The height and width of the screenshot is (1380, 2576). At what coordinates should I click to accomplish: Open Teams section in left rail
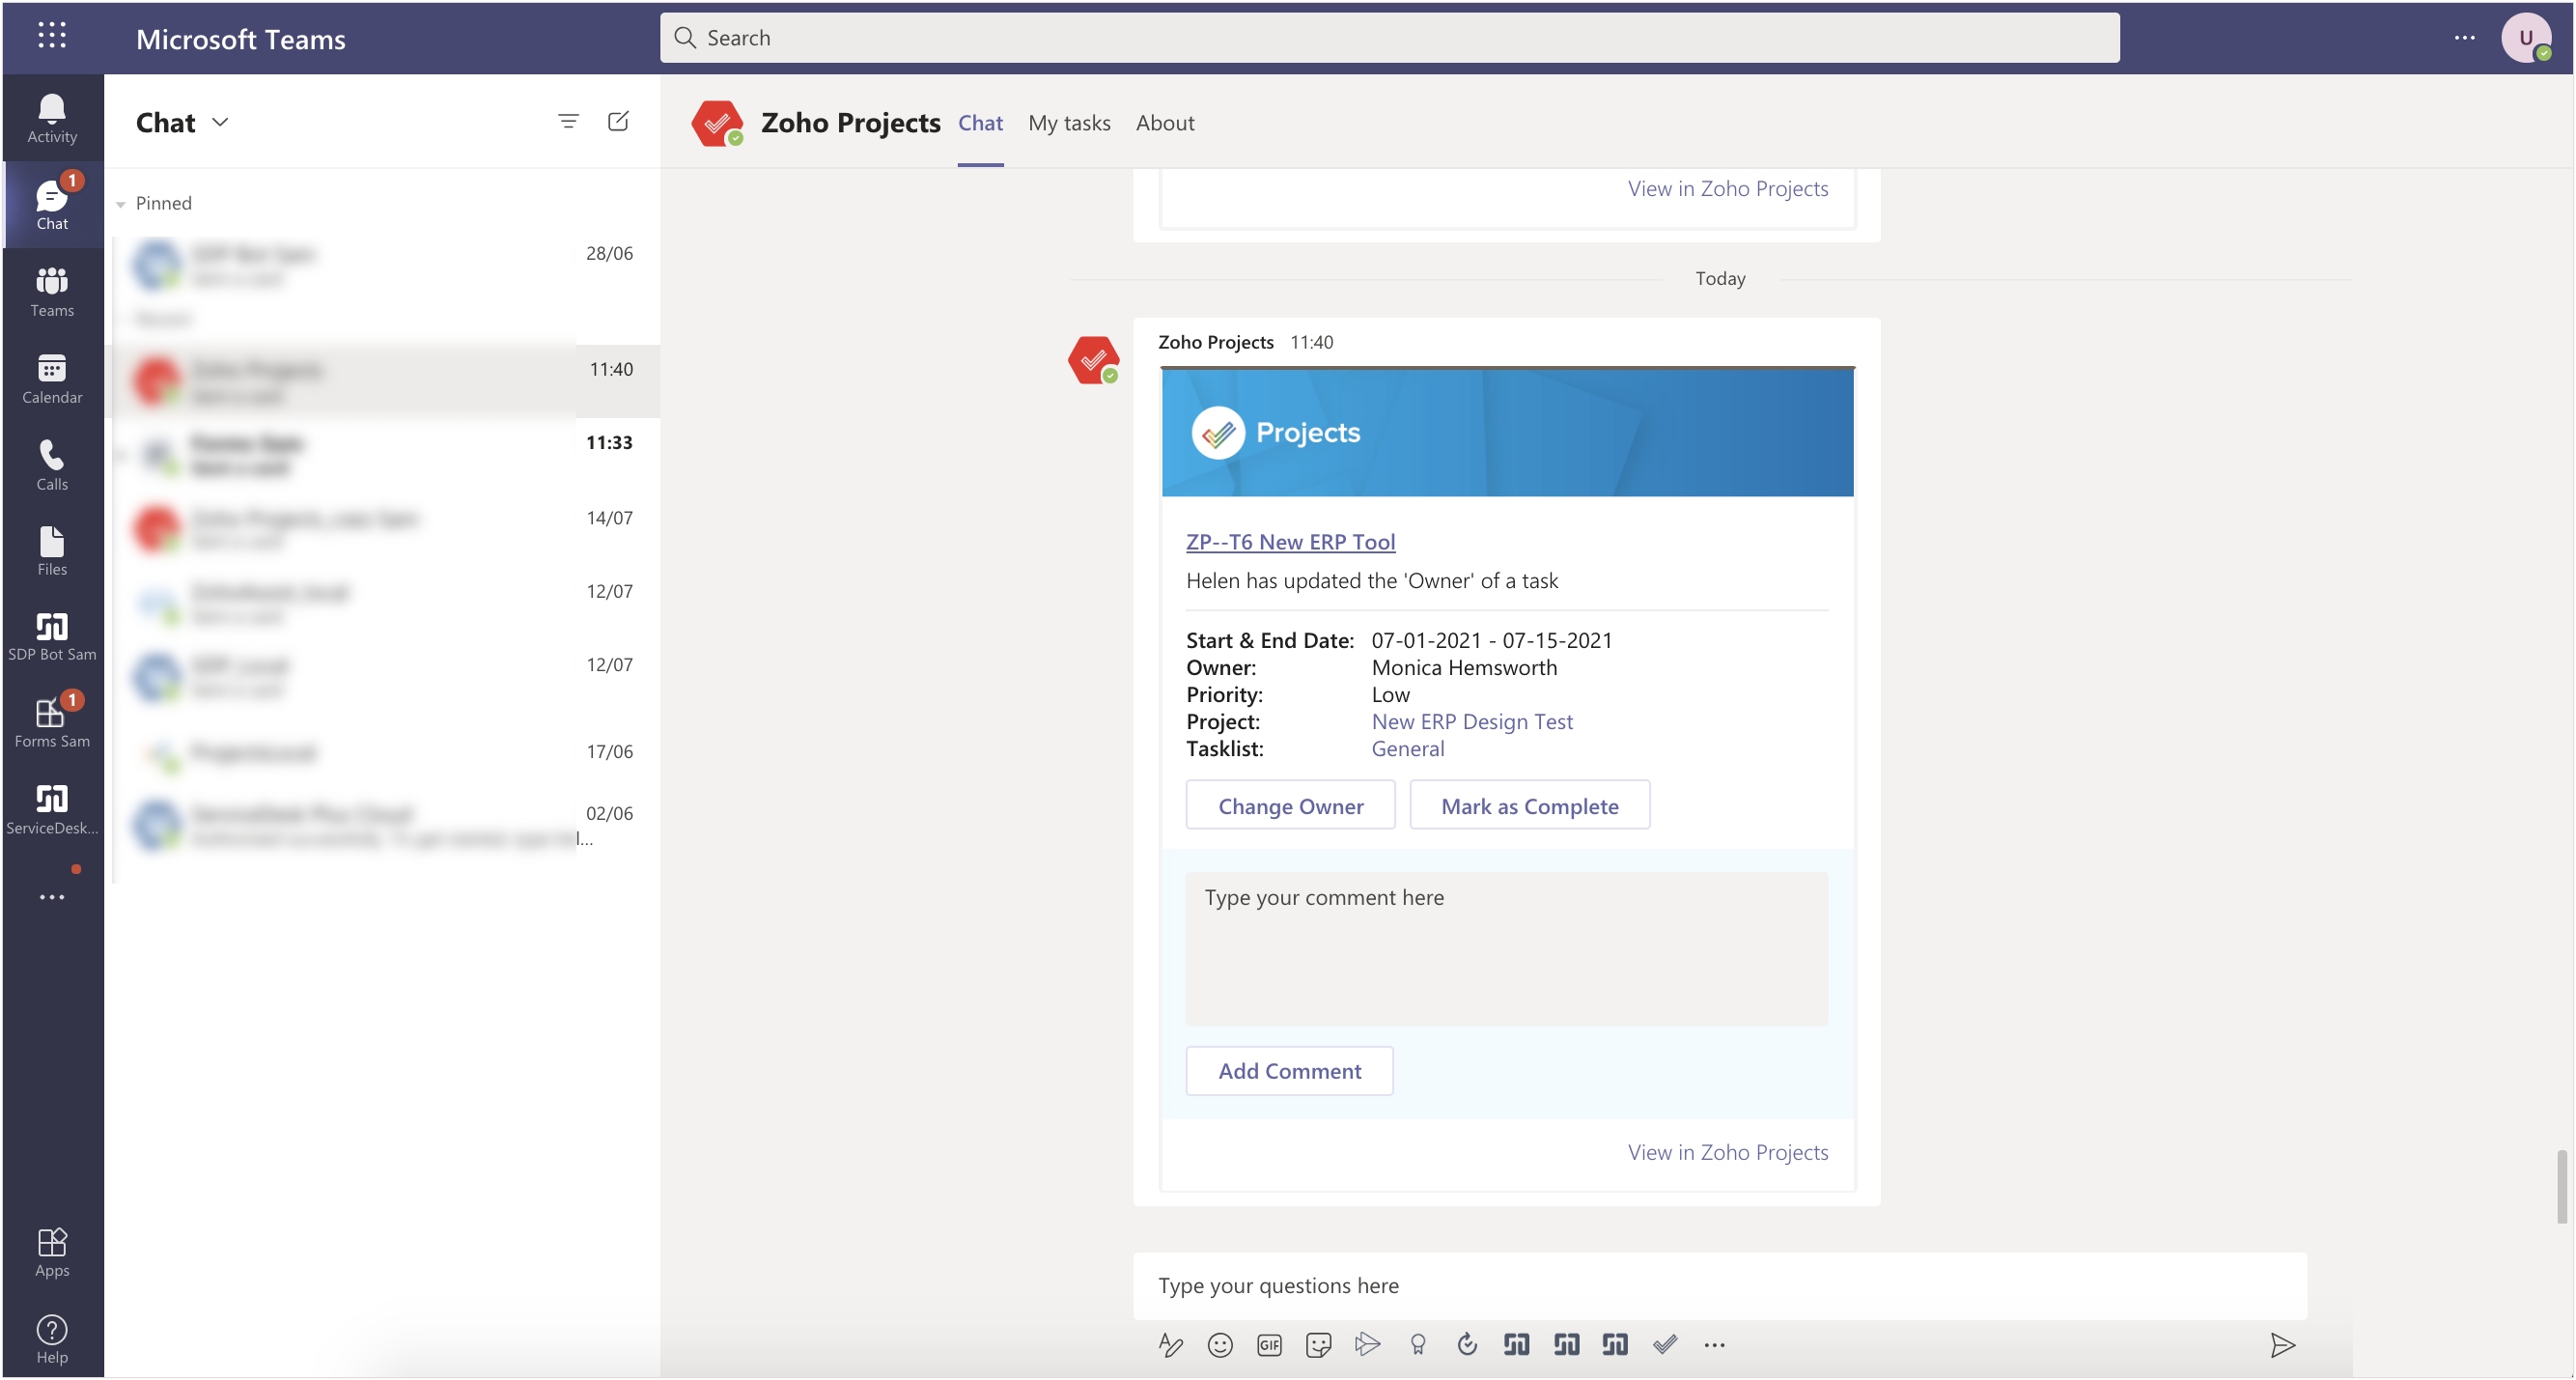tap(52, 292)
